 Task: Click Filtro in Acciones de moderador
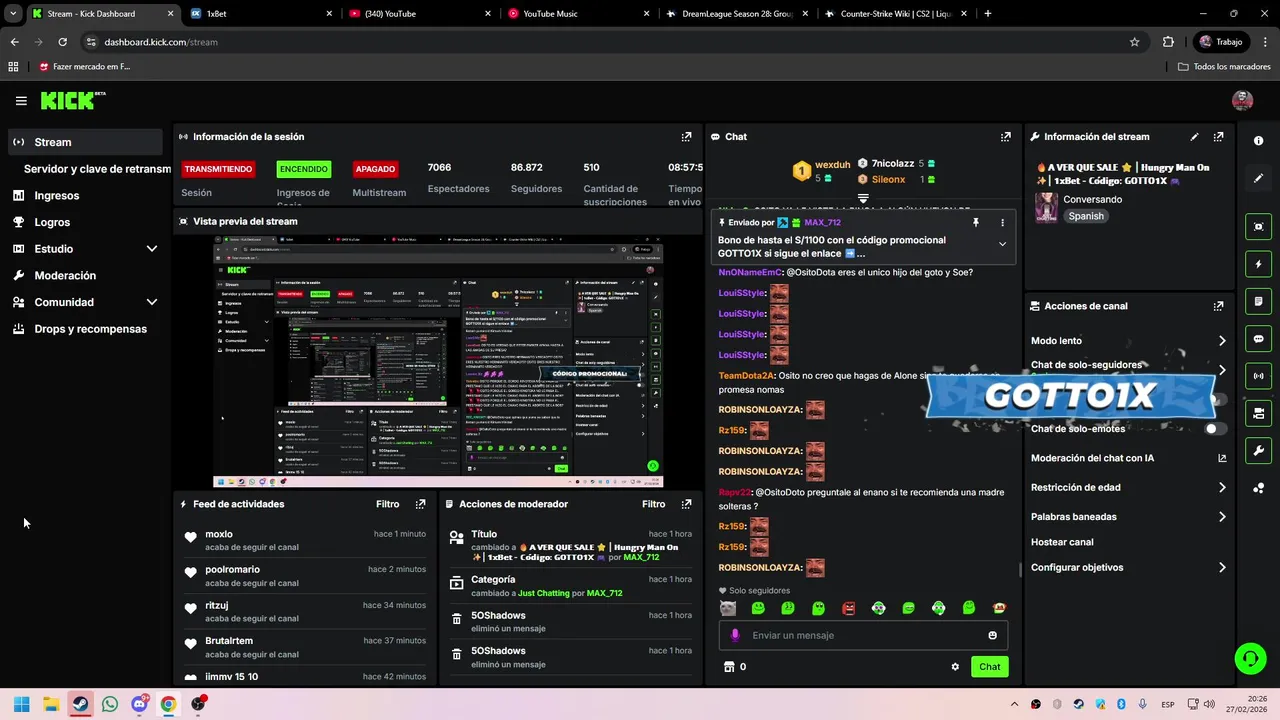tap(654, 504)
